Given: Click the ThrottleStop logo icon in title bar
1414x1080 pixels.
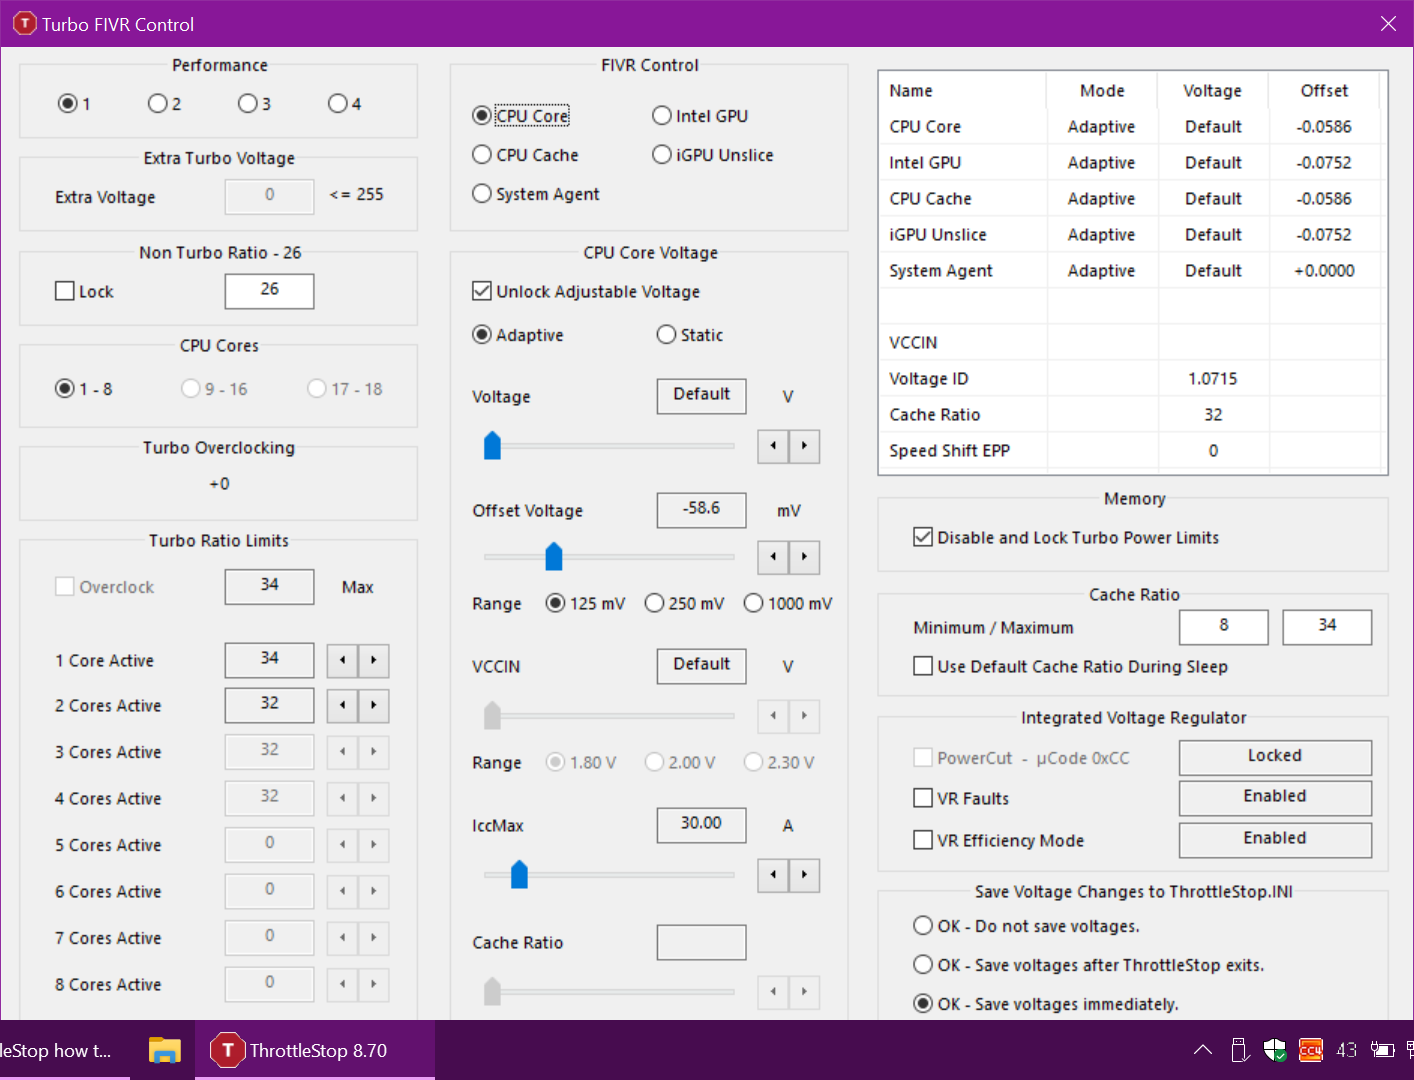Looking at the screenshot, I should pos(24,23).
